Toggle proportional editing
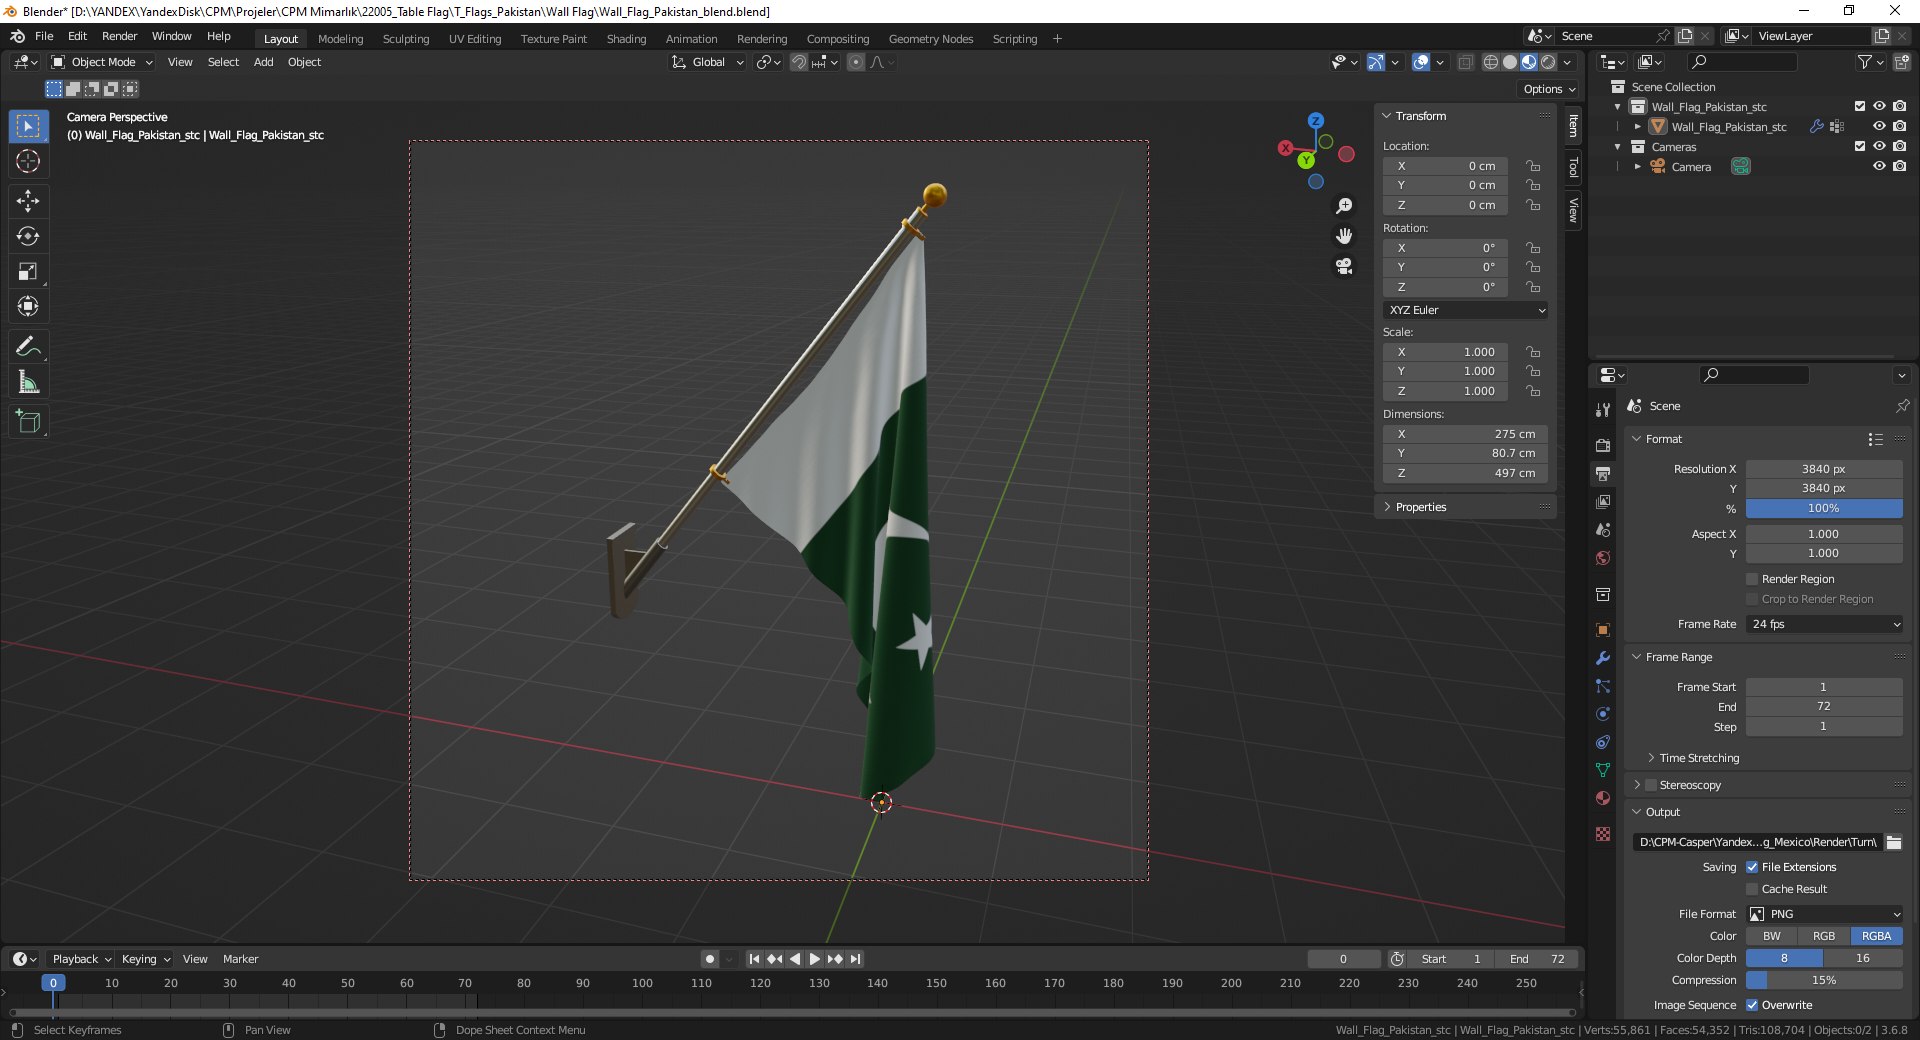1920x1040 pixels. [856, 62]
